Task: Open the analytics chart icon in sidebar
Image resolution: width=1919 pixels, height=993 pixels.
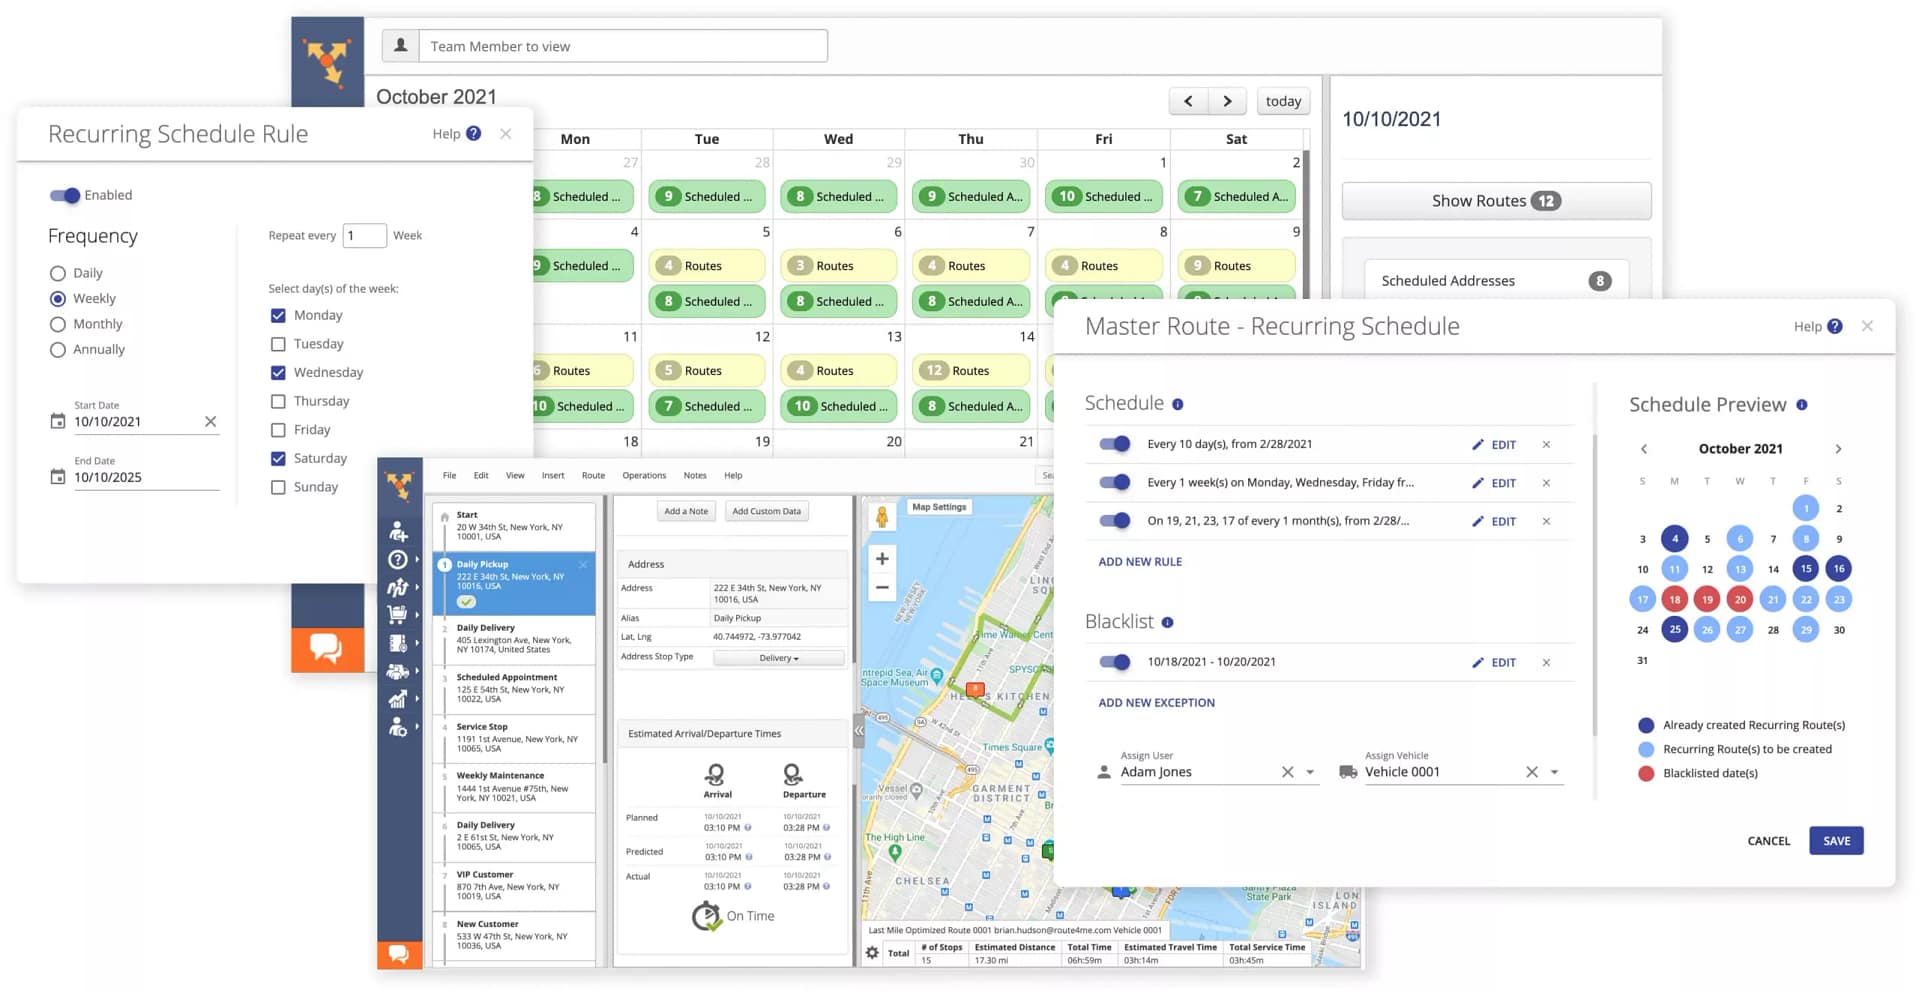Action: (x=399, y=700)
